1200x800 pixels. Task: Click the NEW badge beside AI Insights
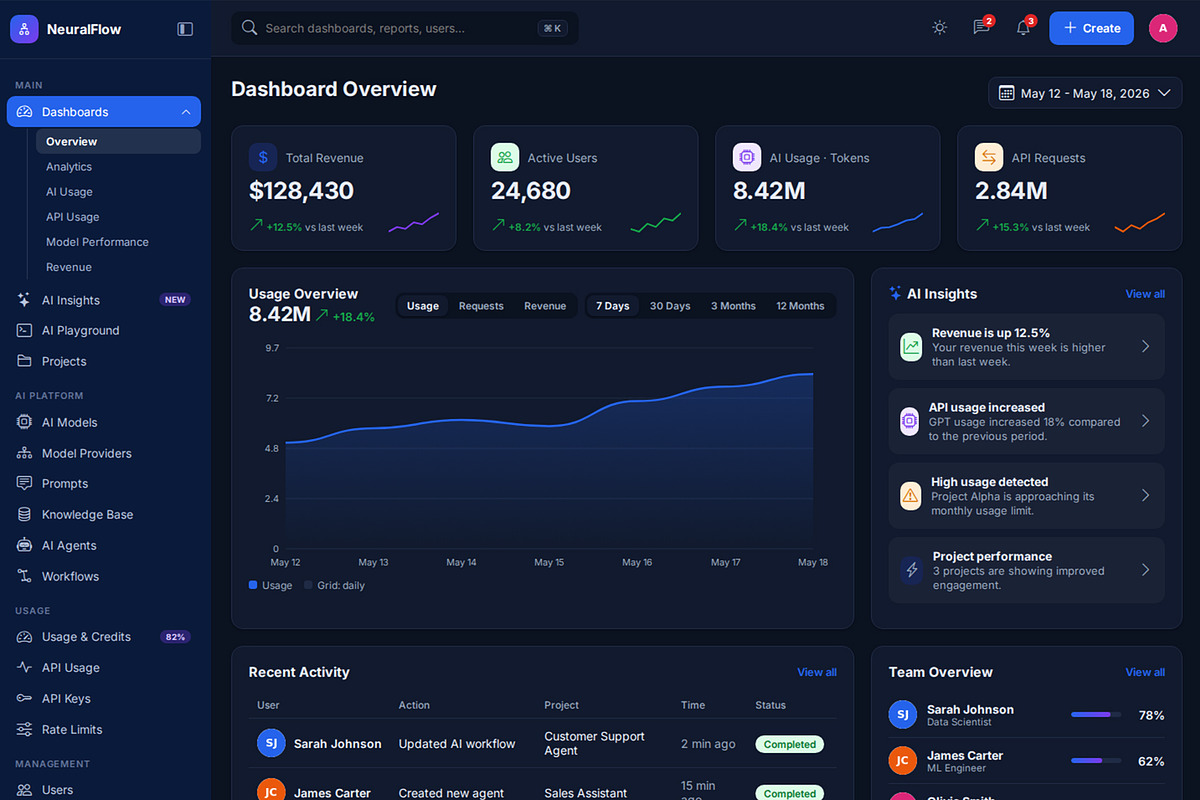pyautogui.click(x=175, y=300)
